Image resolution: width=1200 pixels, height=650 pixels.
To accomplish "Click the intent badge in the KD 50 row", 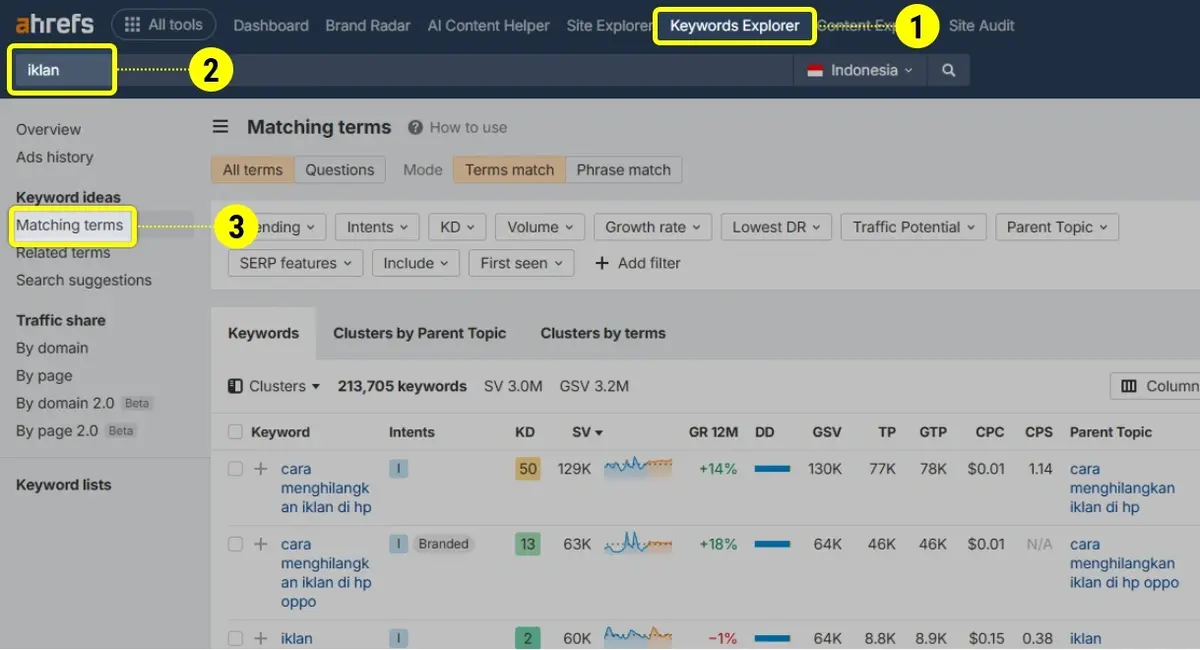I will pyautogui.click(x=398, y=468).
